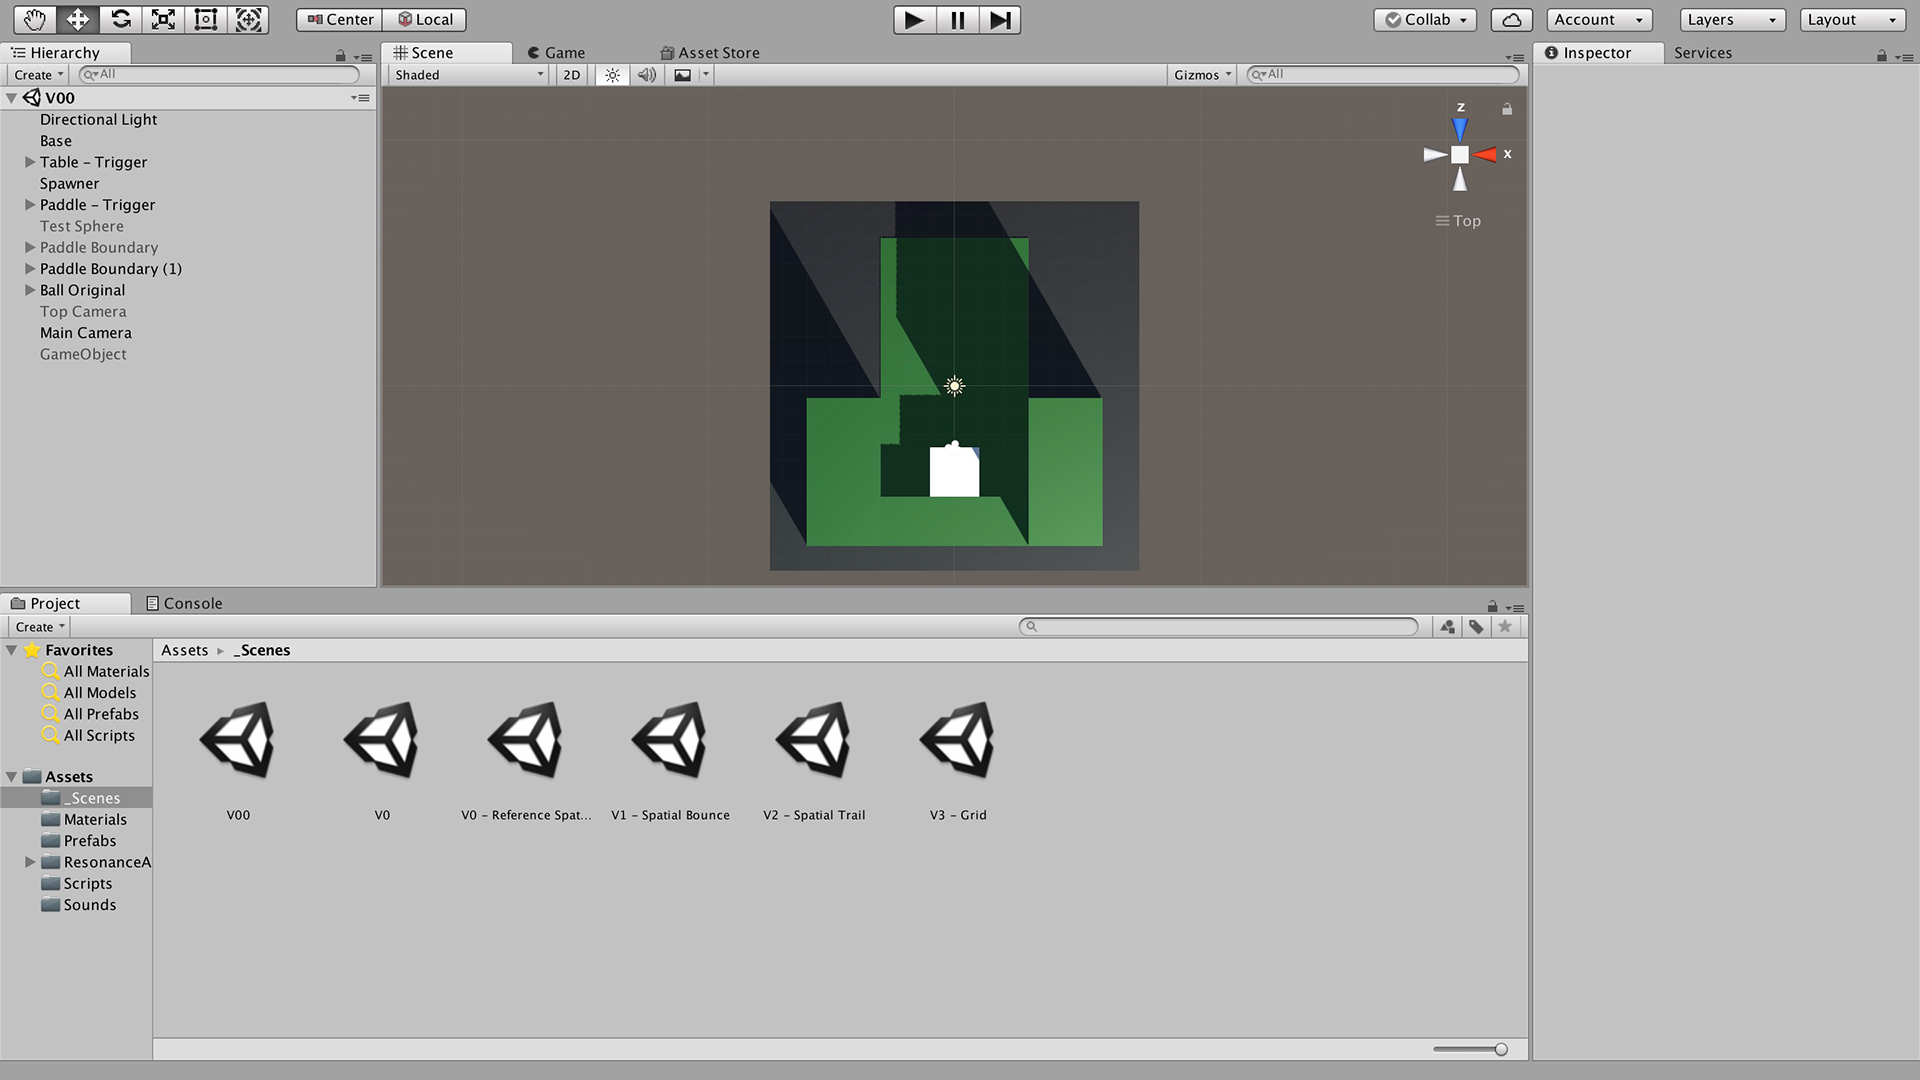Select the Move tool

tap(77, 19)
